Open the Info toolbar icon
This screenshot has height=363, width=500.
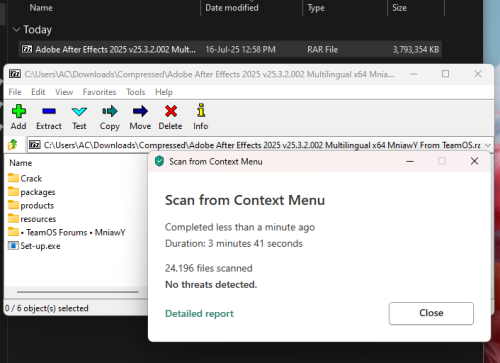click(x=201, y=110)
